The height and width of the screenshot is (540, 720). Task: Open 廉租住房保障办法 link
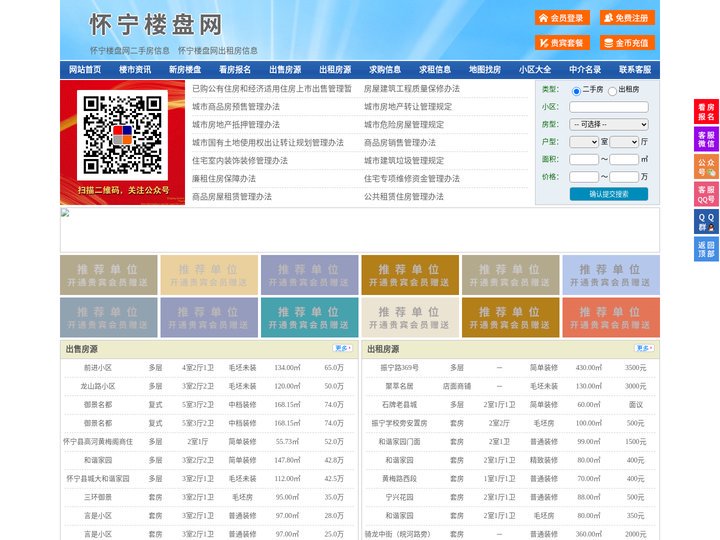point(224,179)
